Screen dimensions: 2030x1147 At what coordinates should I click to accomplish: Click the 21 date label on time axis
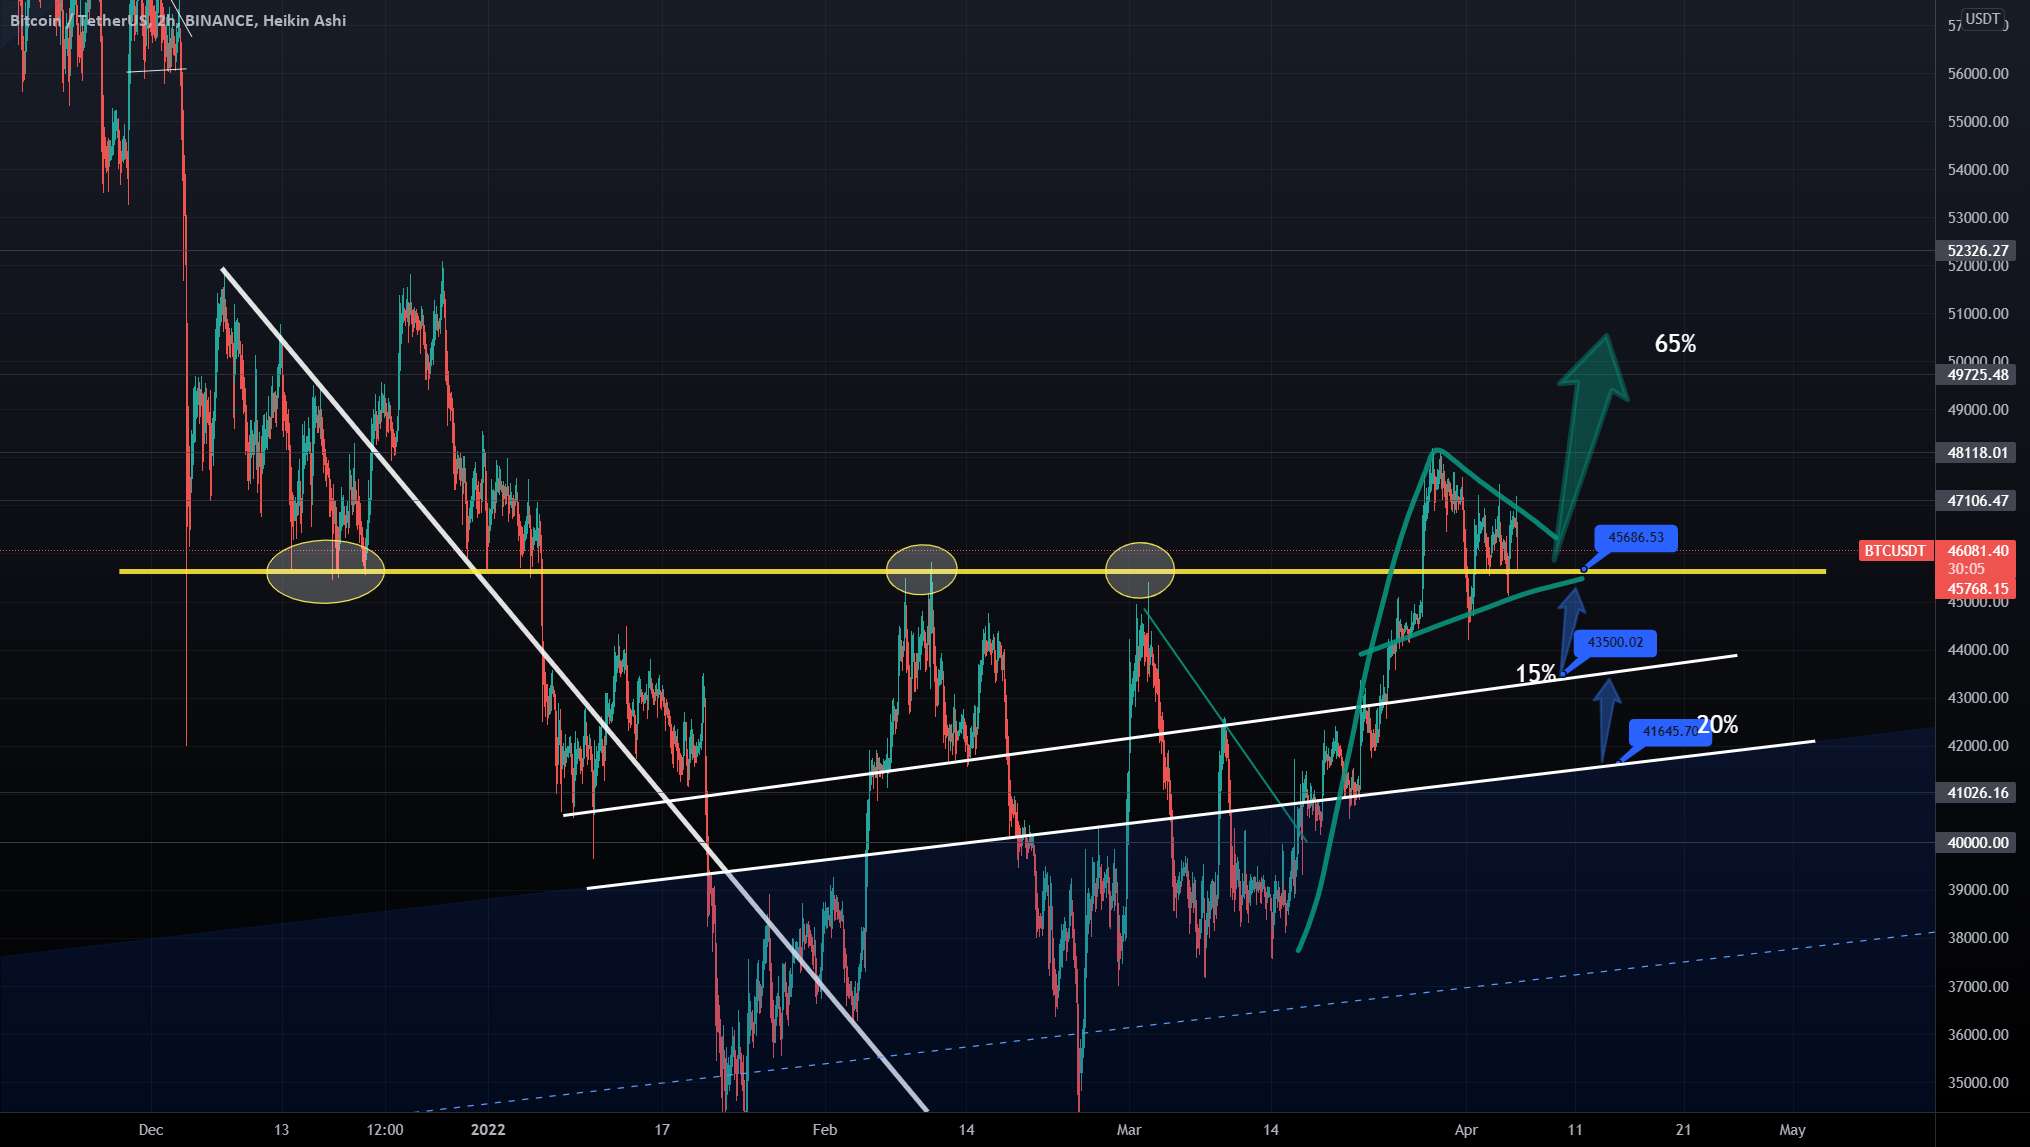[x=1684, y=1130]
